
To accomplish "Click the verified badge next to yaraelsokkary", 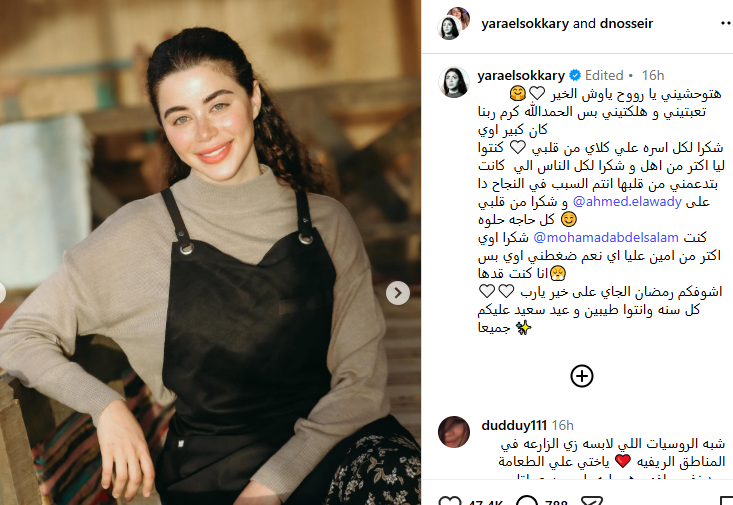I will pos(575,75).
